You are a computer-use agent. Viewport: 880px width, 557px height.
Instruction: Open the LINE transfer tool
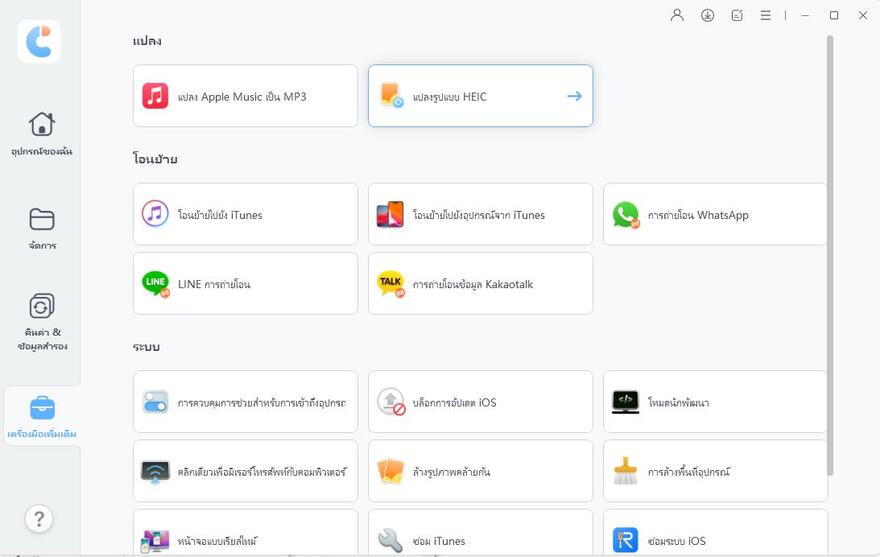[245, 284]
